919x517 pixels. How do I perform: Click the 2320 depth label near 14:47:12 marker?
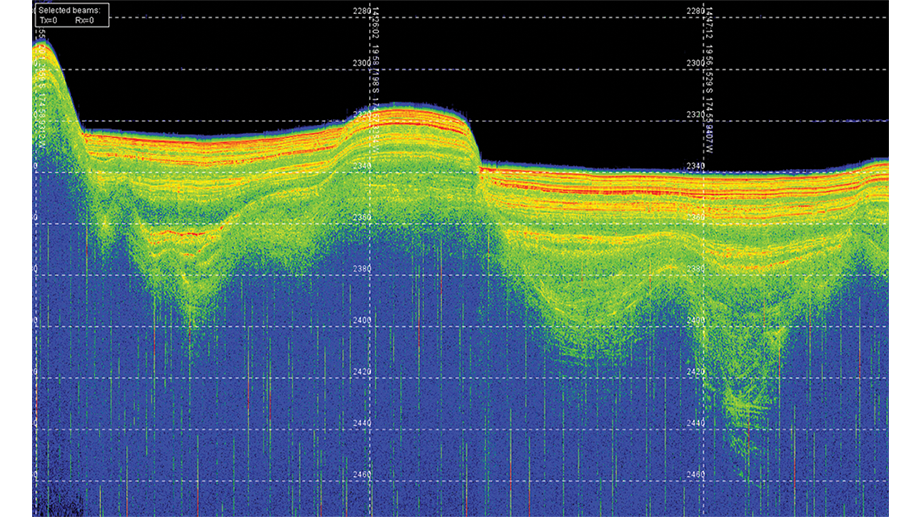point(695,115)
